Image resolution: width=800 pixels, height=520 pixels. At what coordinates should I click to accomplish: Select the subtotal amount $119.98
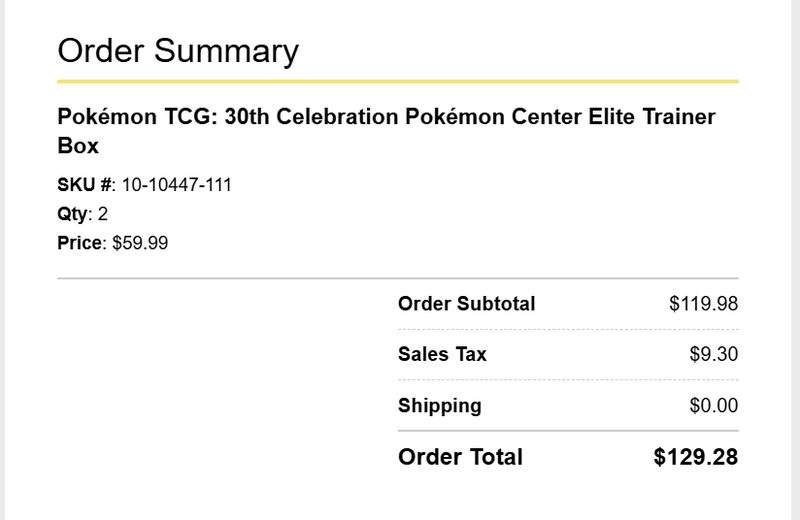(x=704, y=304)
